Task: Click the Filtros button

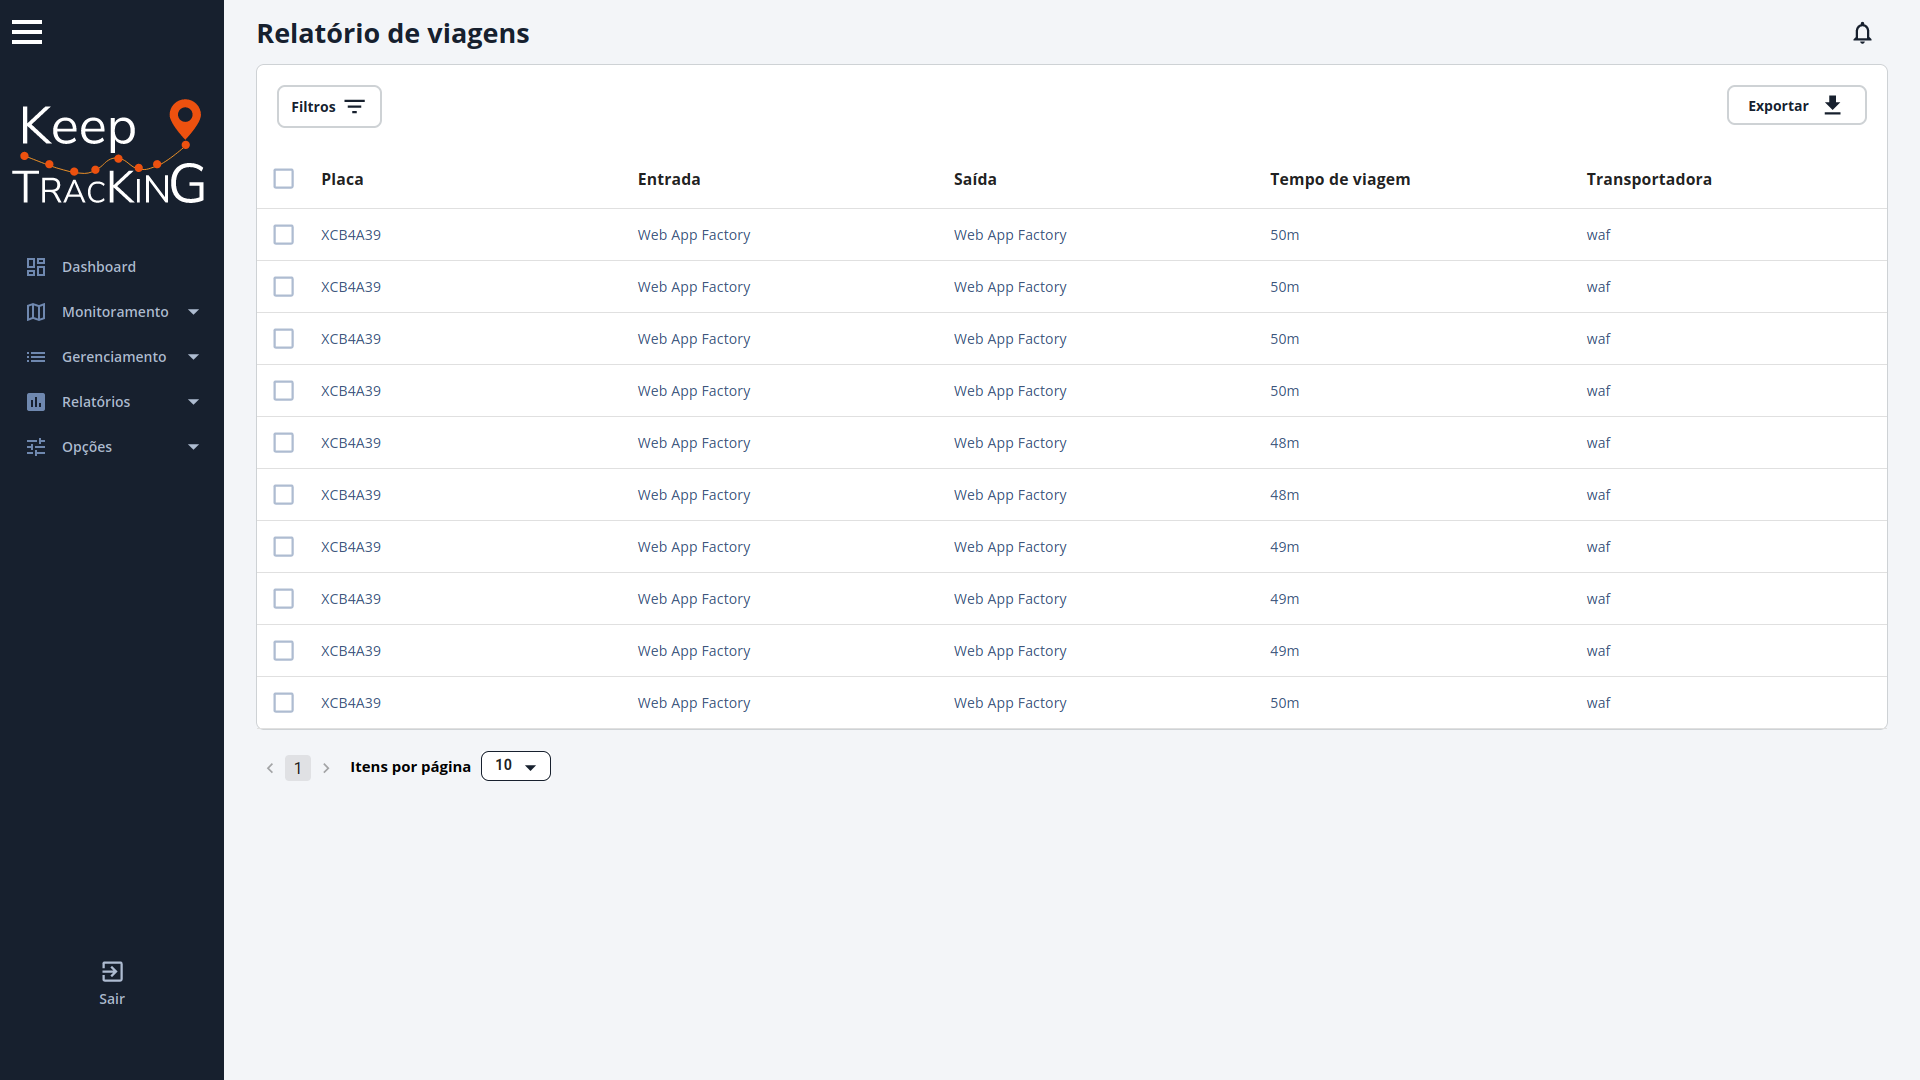Action: coord(330,105)
